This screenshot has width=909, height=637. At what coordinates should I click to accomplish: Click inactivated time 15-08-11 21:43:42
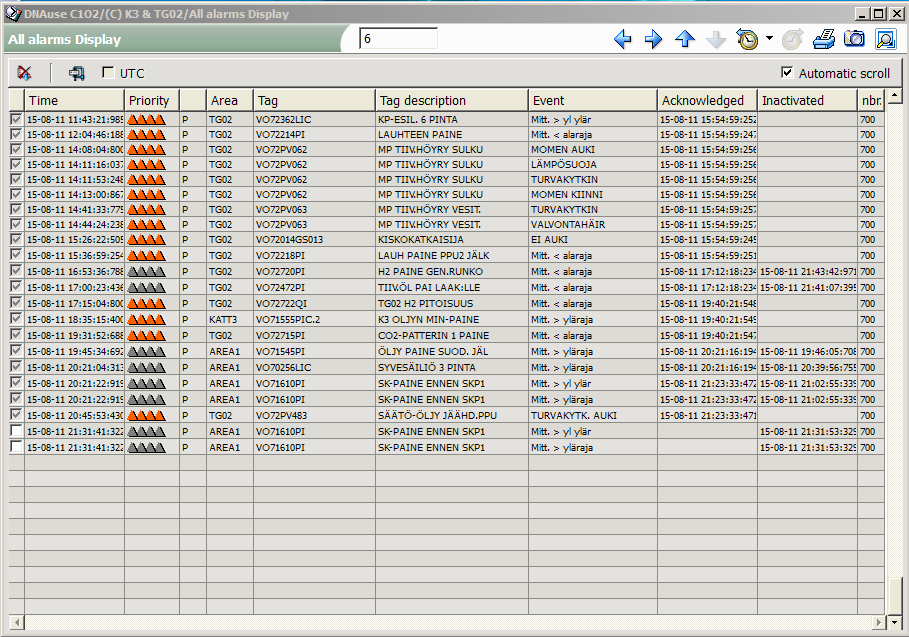coord(808,271)
